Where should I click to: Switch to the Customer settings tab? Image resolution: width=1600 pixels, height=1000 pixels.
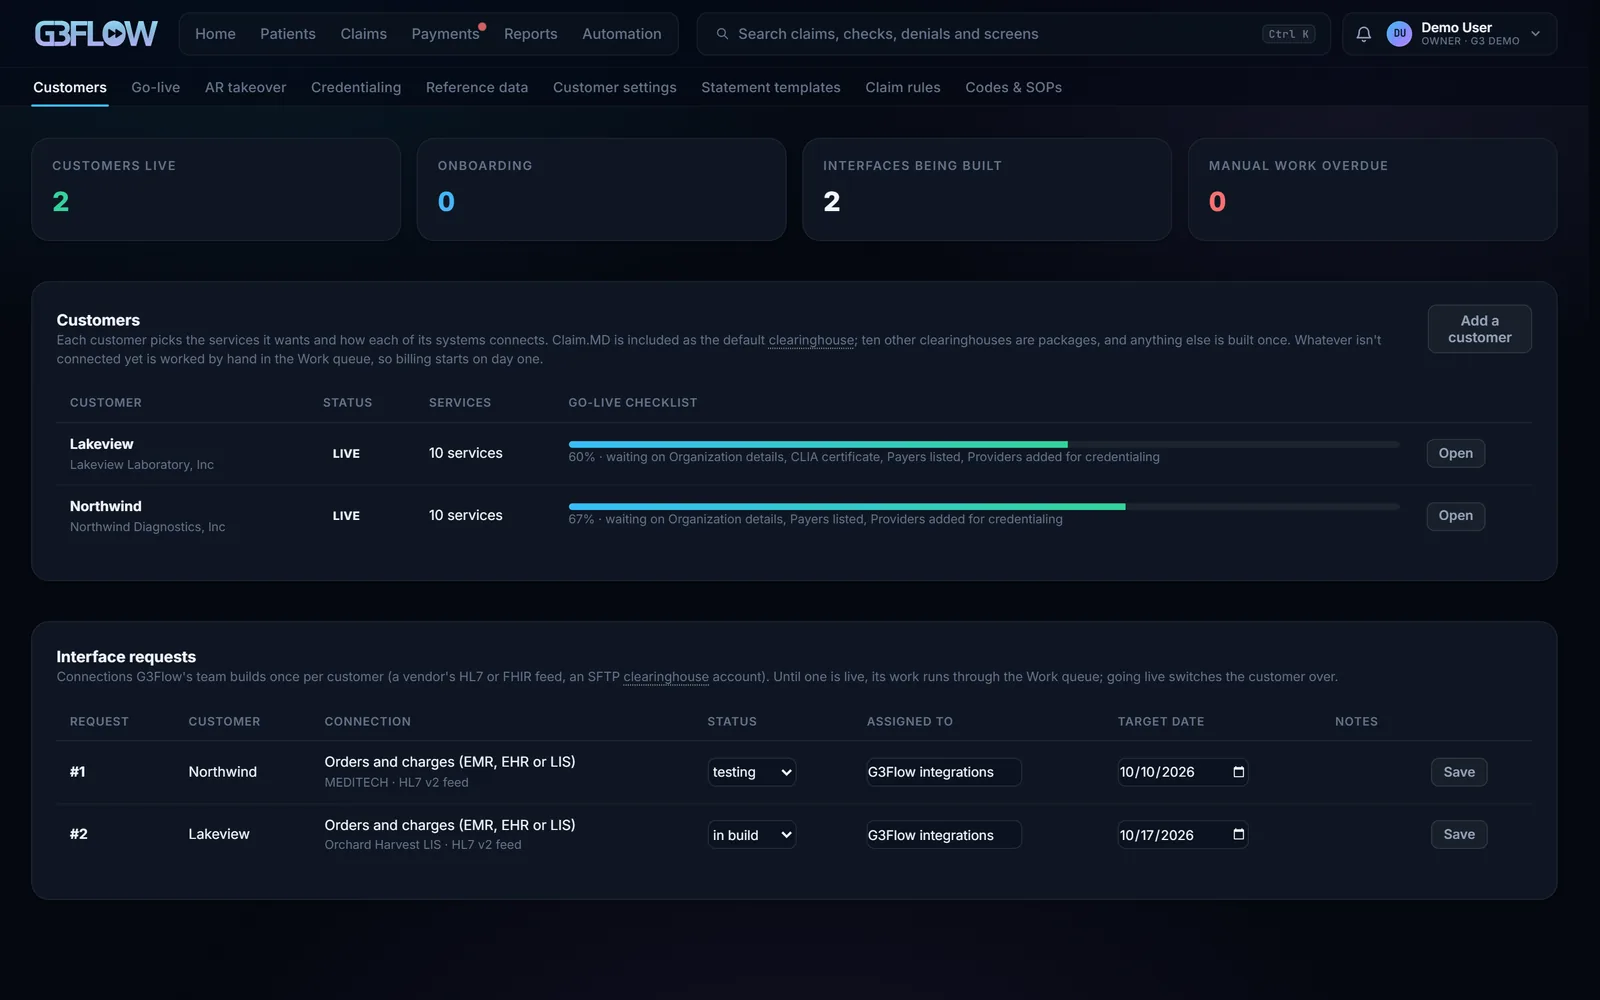tap(615, 87)
